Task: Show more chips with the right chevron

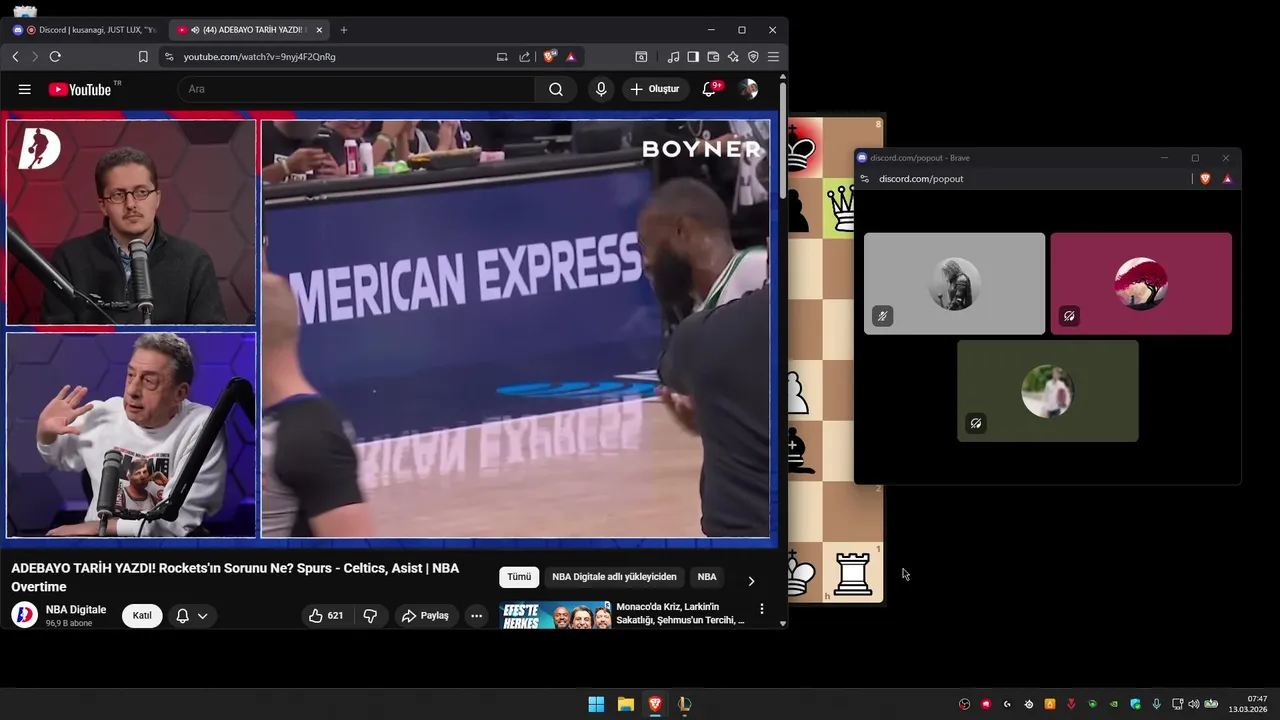Action: [x=751, y=581]
